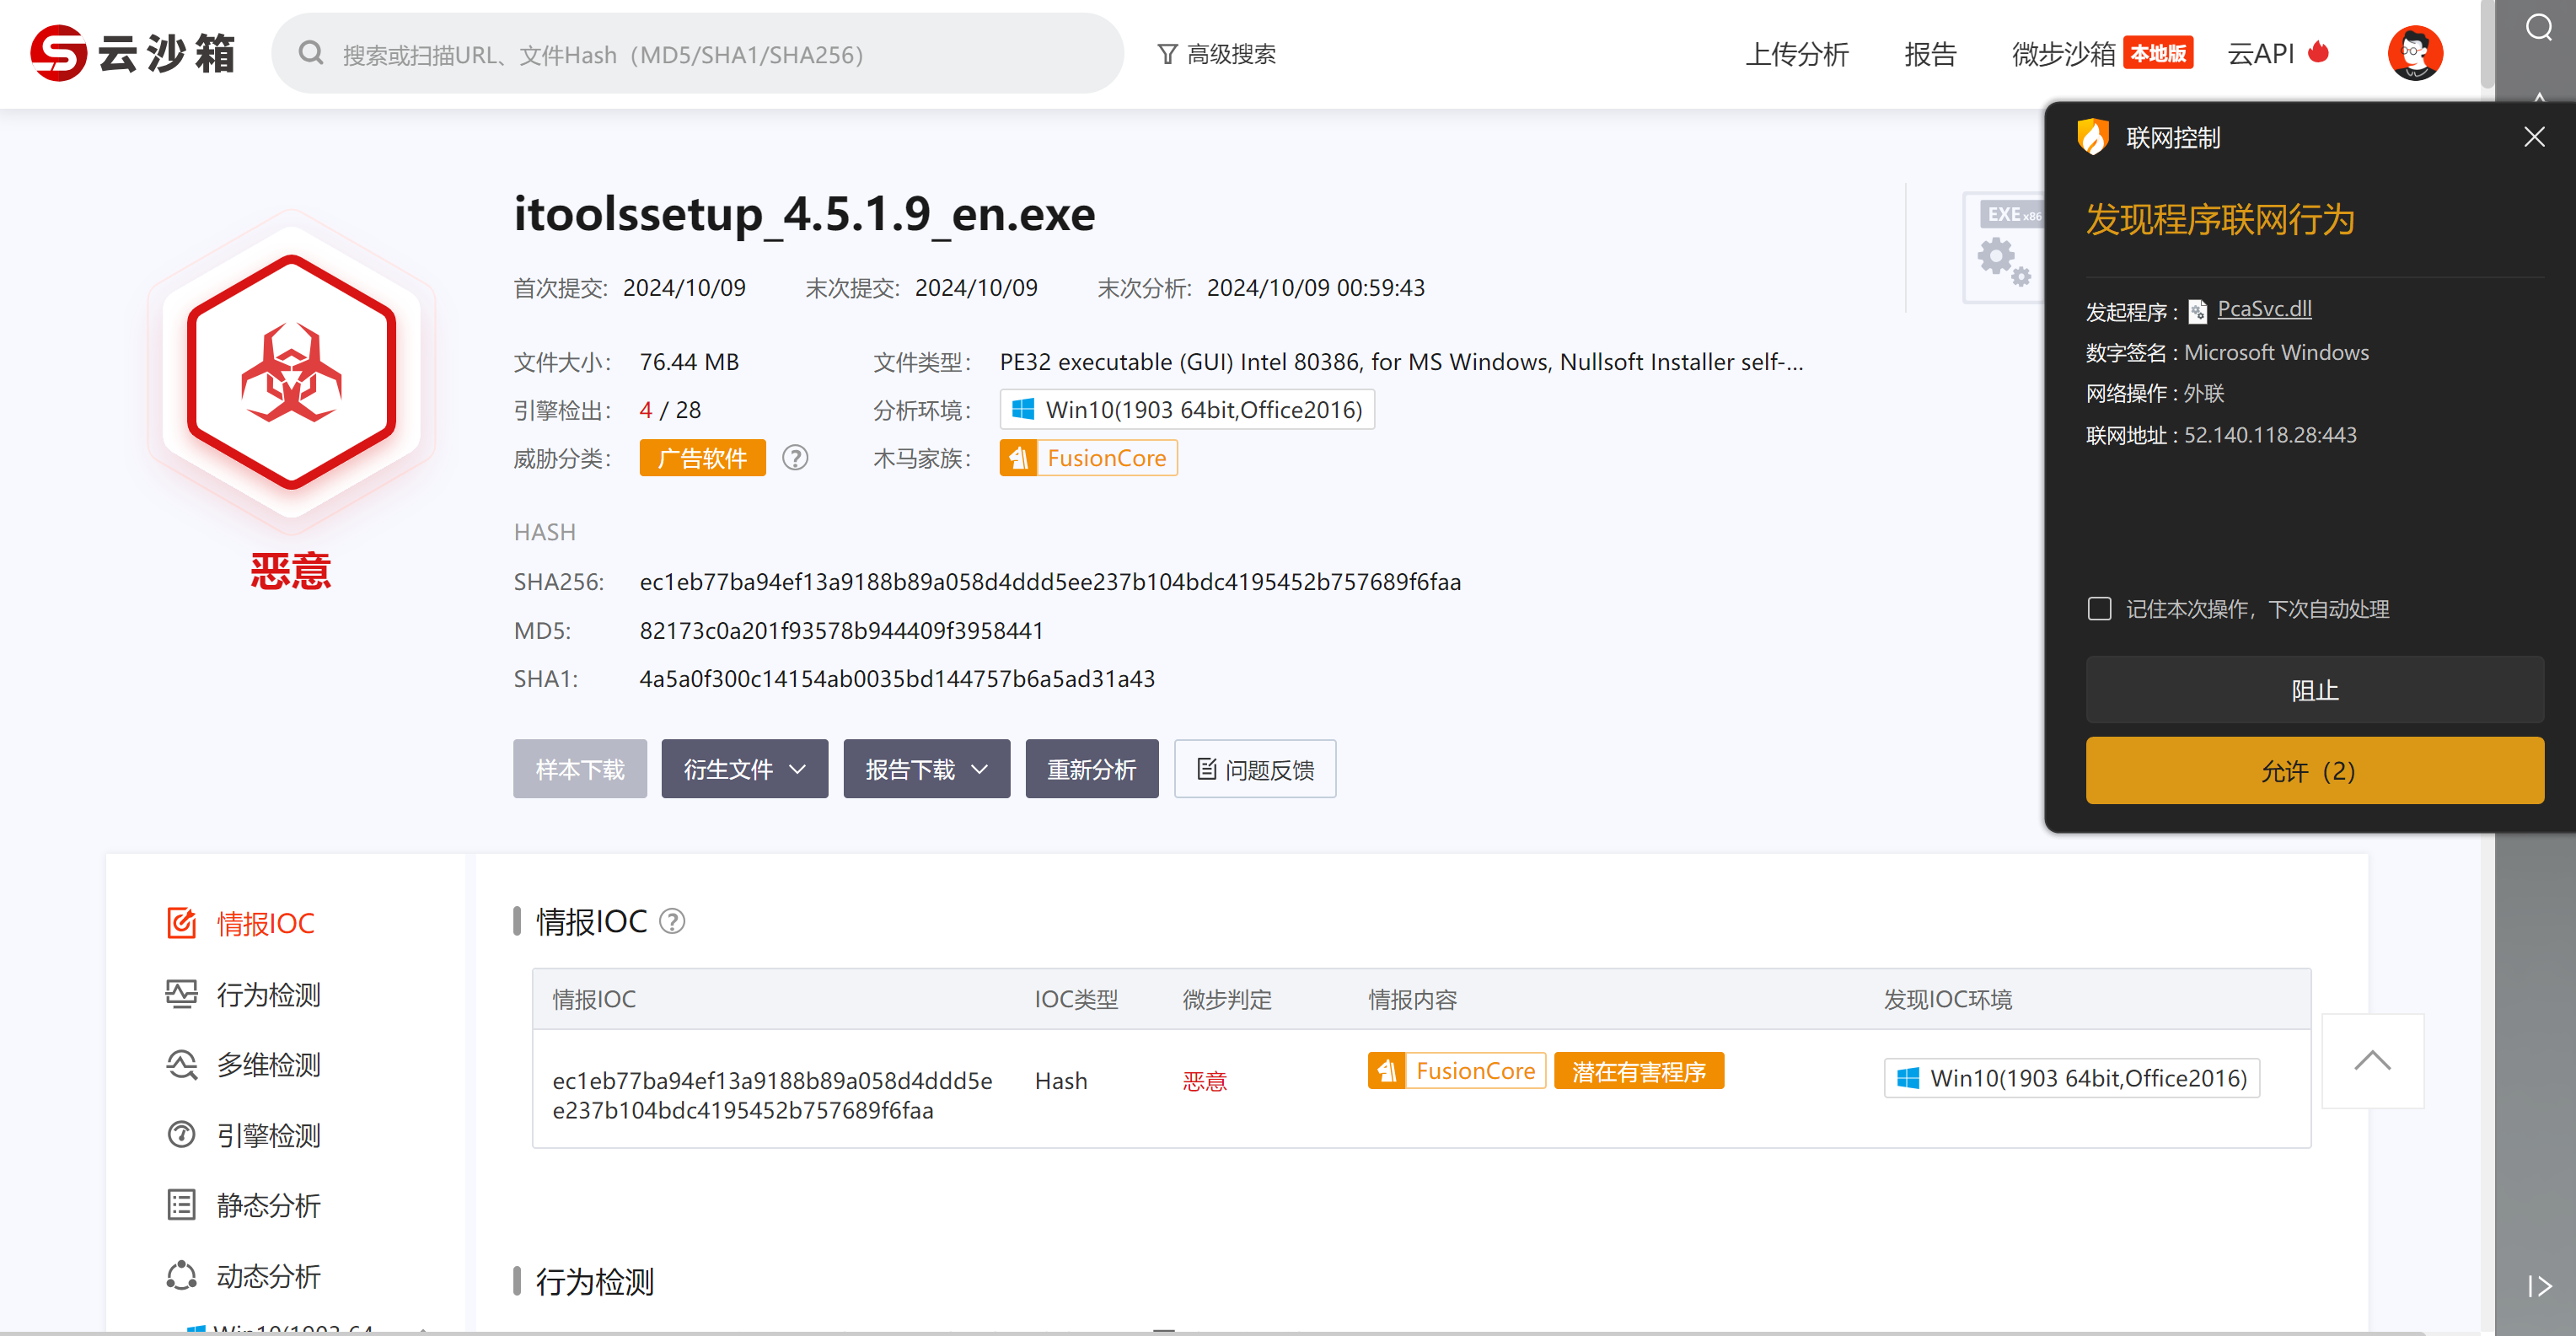Click the help icon beside 广告软件
This screenshot has width=2576, height=1336.
coord(795,458)
